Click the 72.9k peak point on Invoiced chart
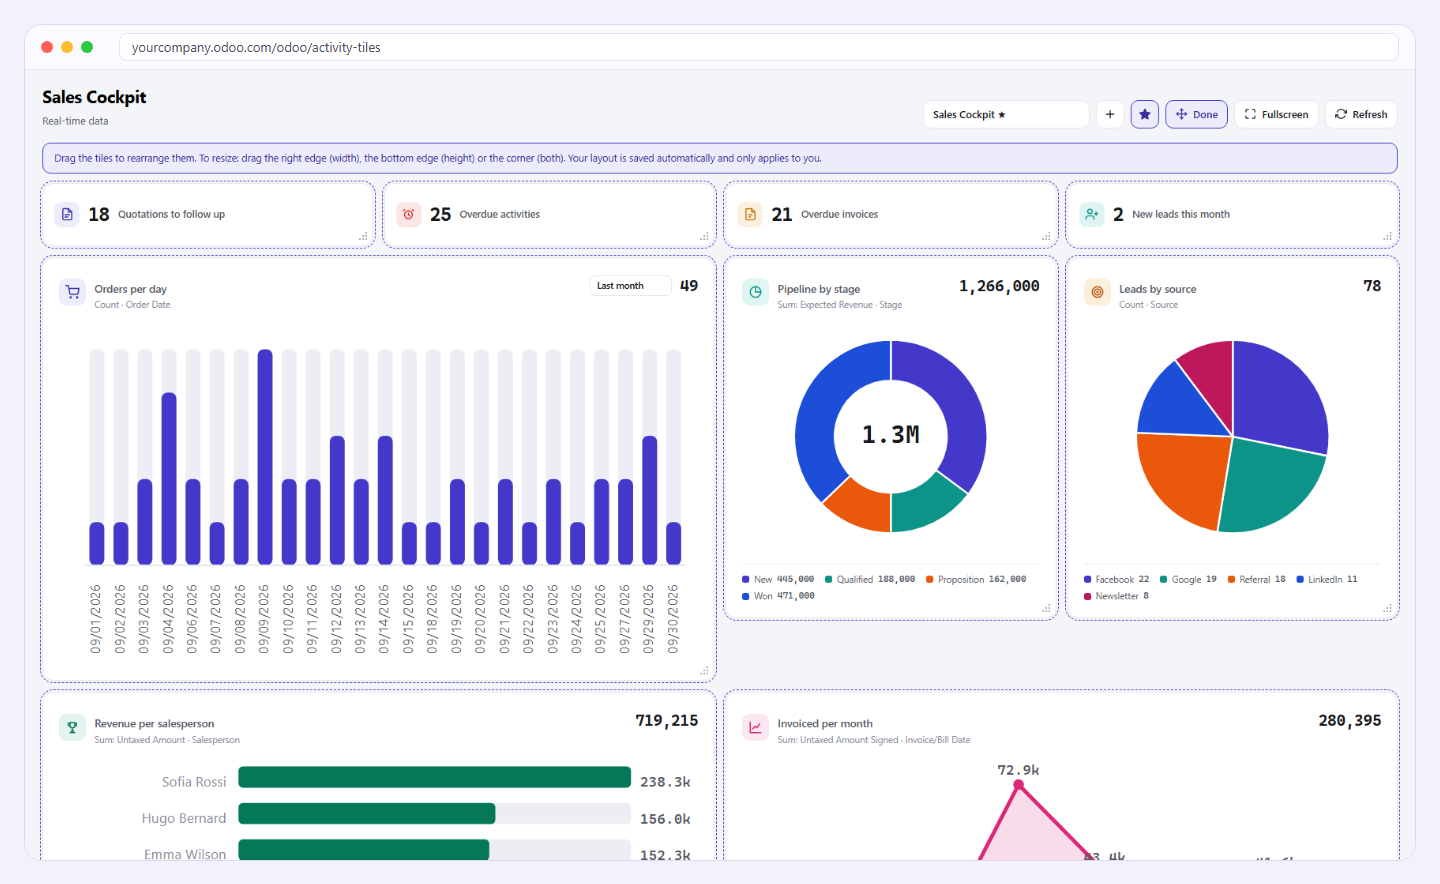 [x=1019, y=785]
